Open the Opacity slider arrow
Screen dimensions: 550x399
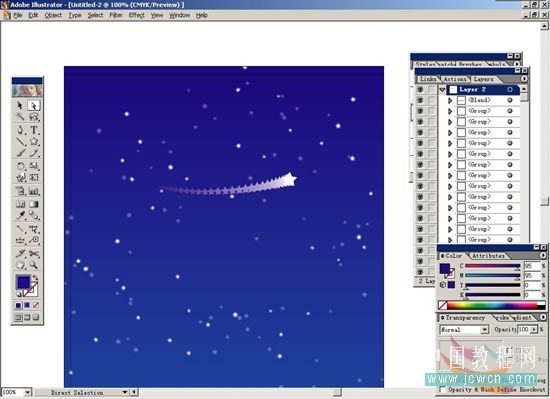point(534,330)
